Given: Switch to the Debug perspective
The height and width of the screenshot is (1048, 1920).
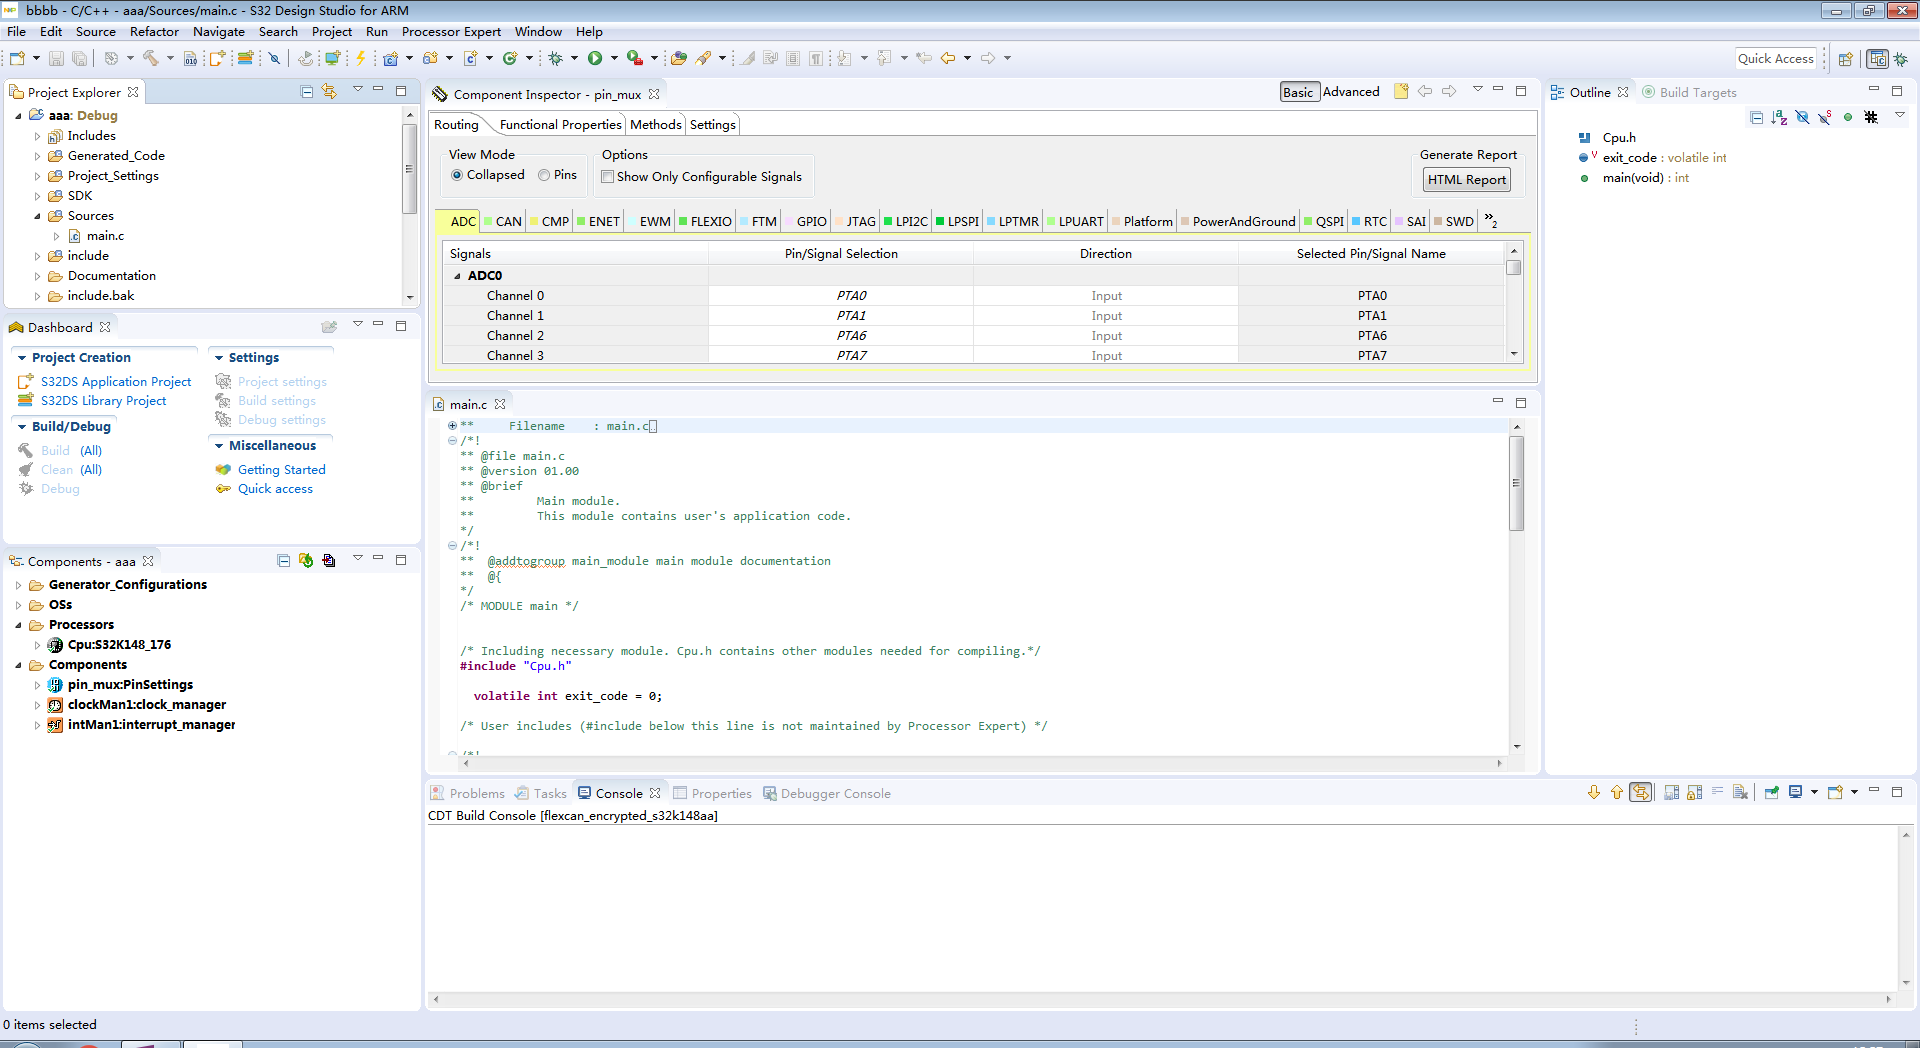Looking at the screenshot, I should pyautogui.click(x=1901, y=59).
